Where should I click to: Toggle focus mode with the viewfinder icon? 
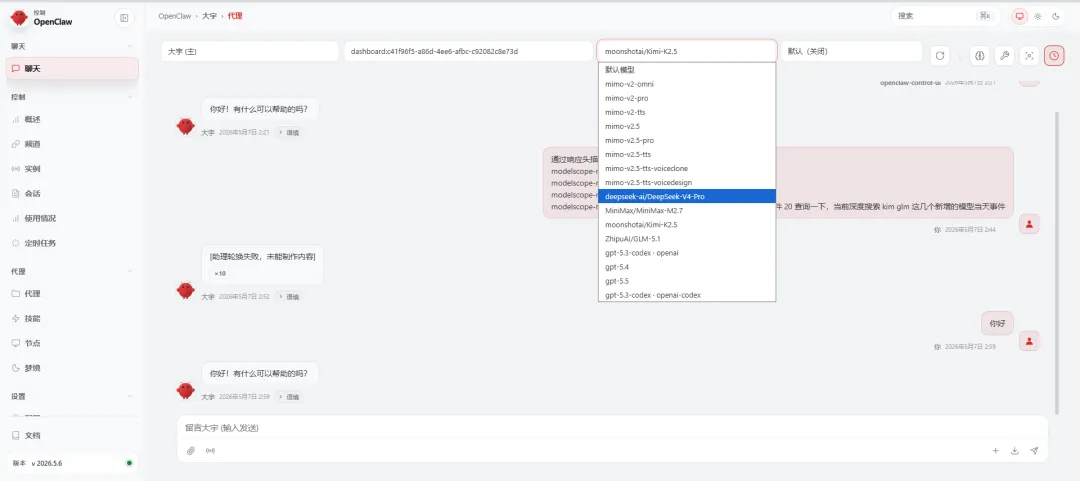[x=1030, y=56]
